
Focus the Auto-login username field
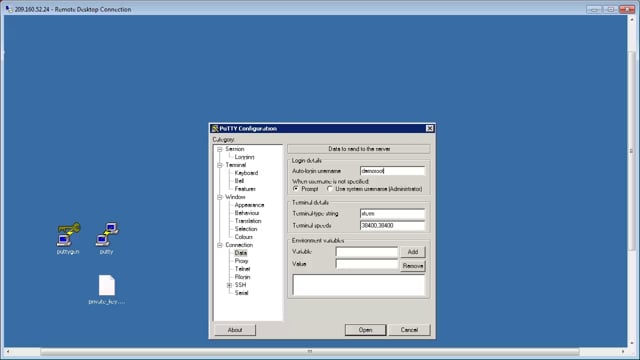click(x=392, y=171)
